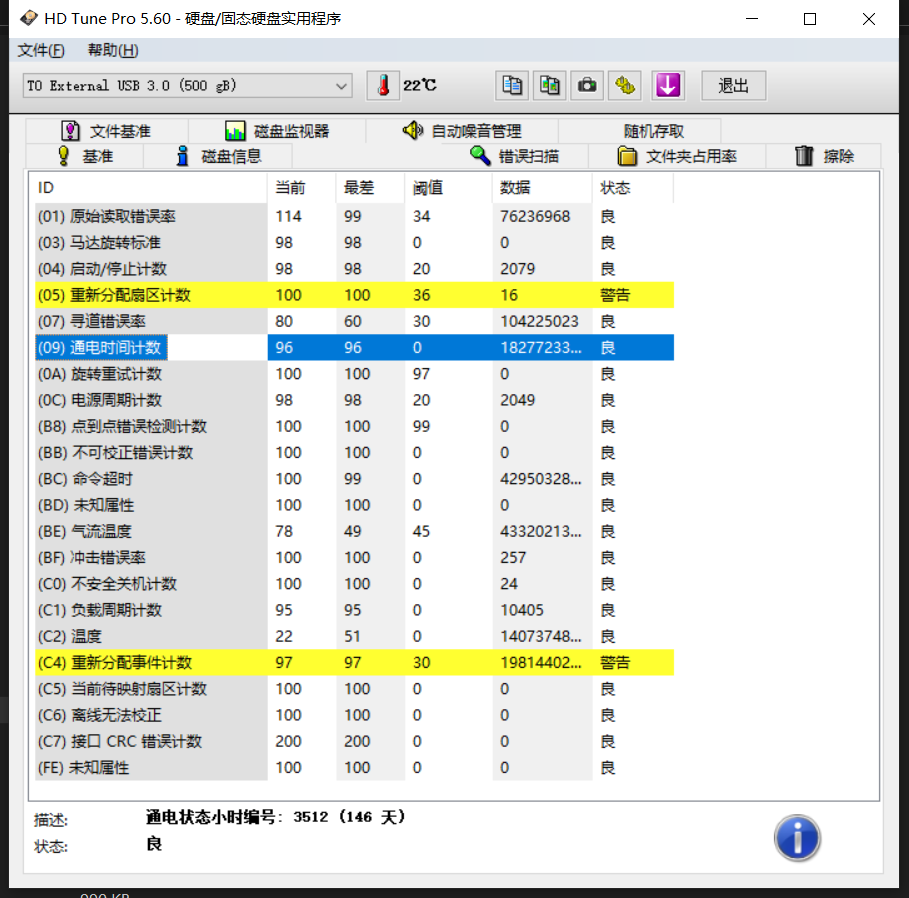This screenshot has width=909, height=898.
Task: Open the 文件 menu
Action: tap(41, 51)
